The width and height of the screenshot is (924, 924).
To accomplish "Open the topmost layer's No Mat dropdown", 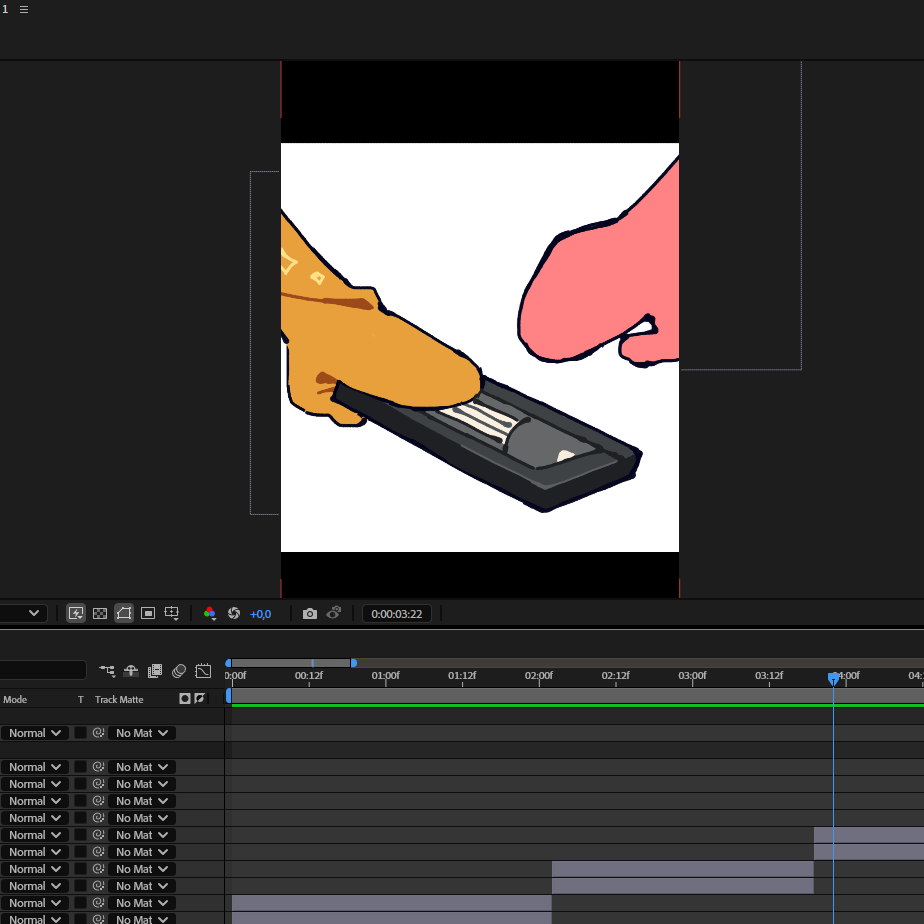I will point(141,733).
